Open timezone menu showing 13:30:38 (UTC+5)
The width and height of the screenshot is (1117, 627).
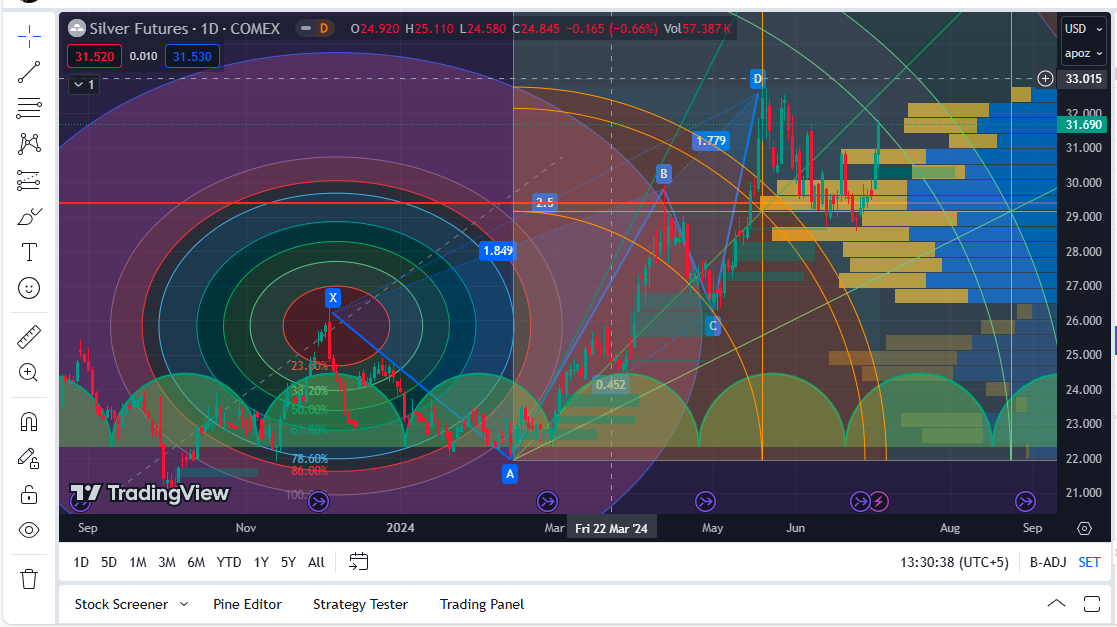955,562
